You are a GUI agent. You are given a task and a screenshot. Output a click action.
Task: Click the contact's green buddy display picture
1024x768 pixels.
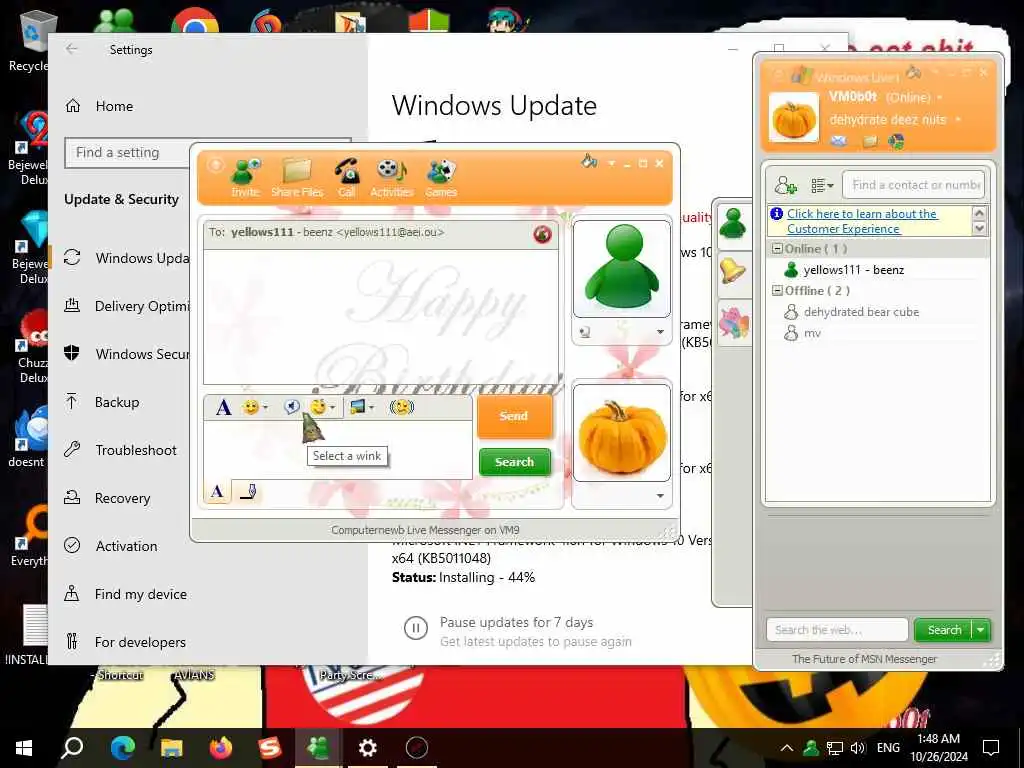click(622, 268)
